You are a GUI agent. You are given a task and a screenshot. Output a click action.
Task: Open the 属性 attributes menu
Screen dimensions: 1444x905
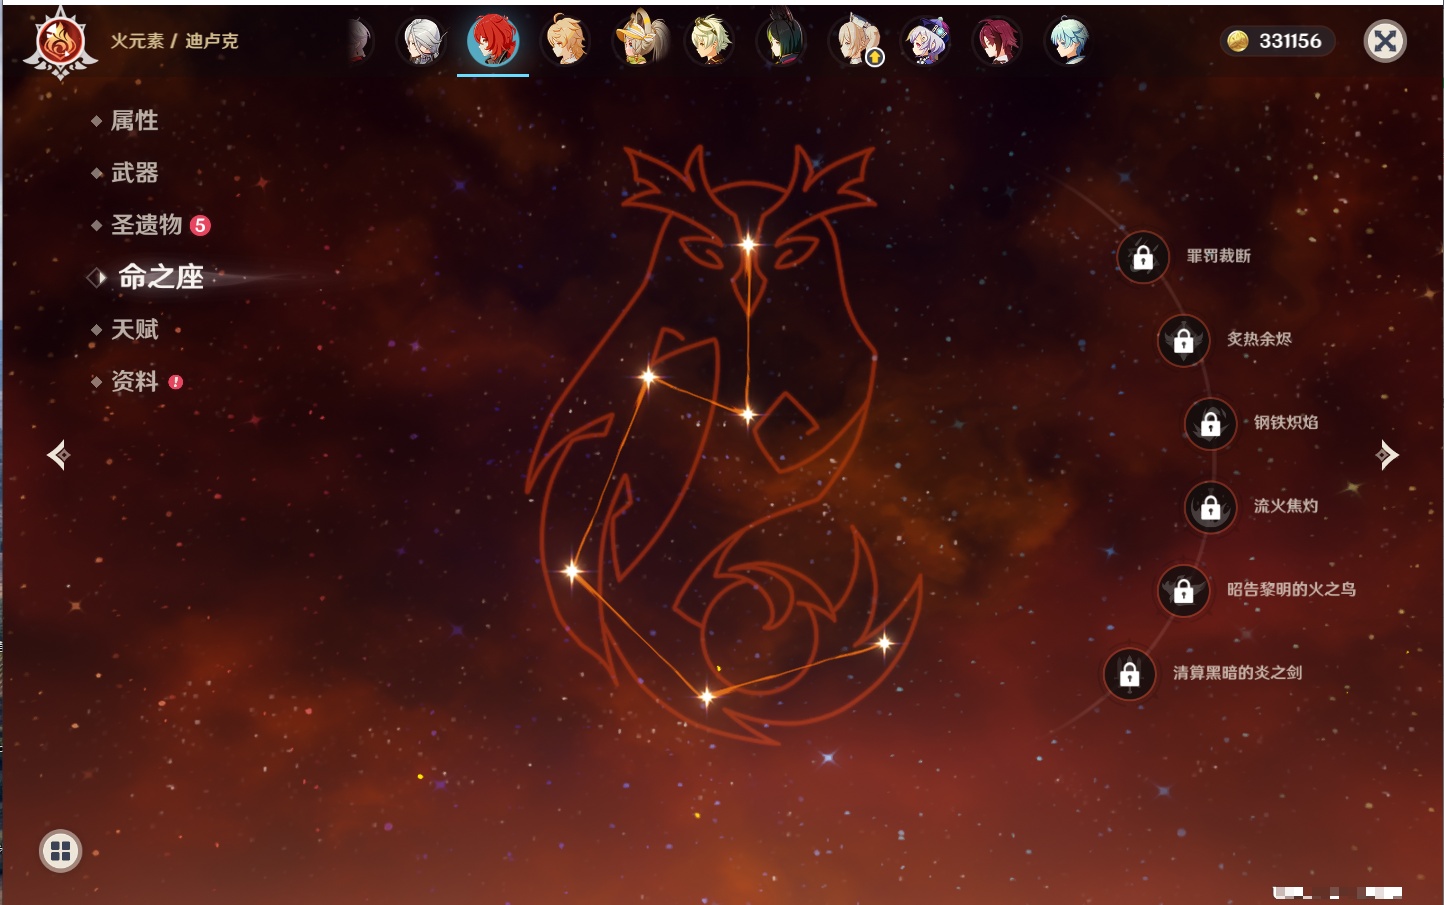(134, 121)
